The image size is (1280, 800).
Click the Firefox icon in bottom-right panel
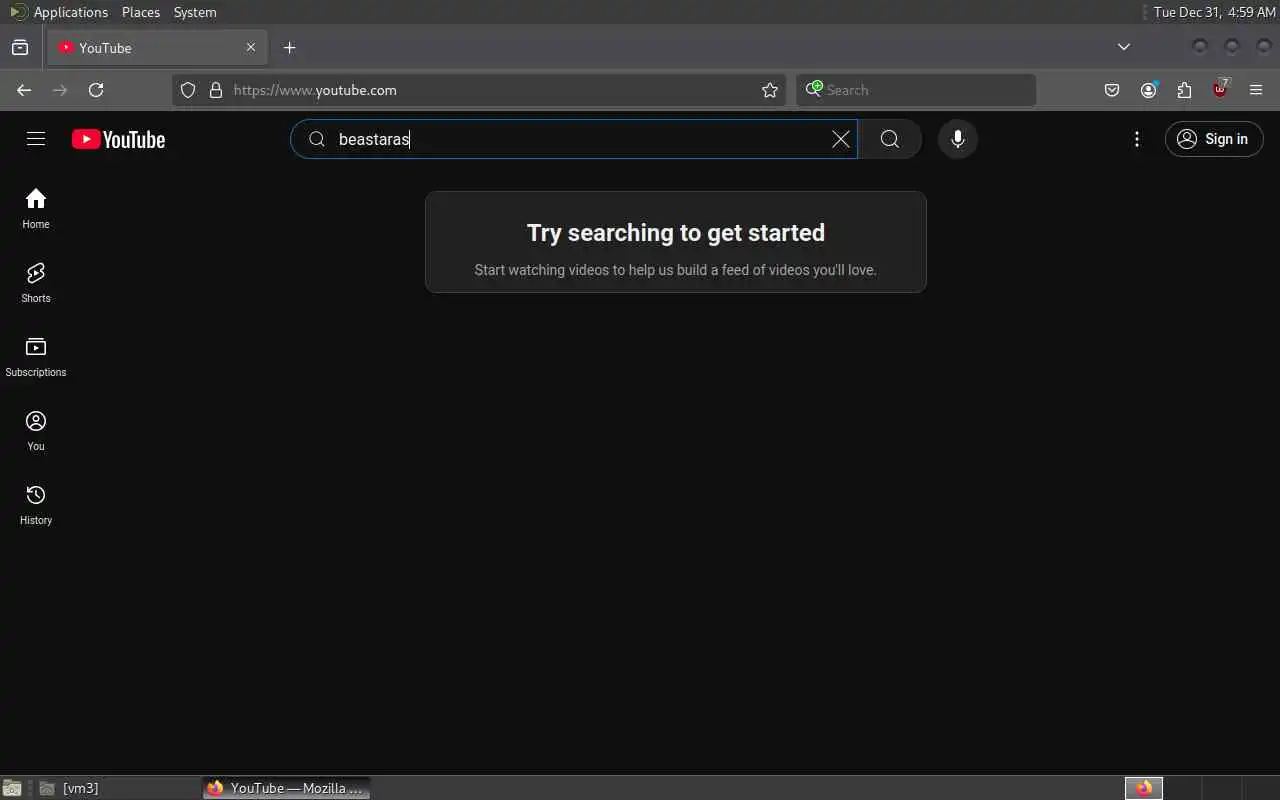tap(1144, 788)
